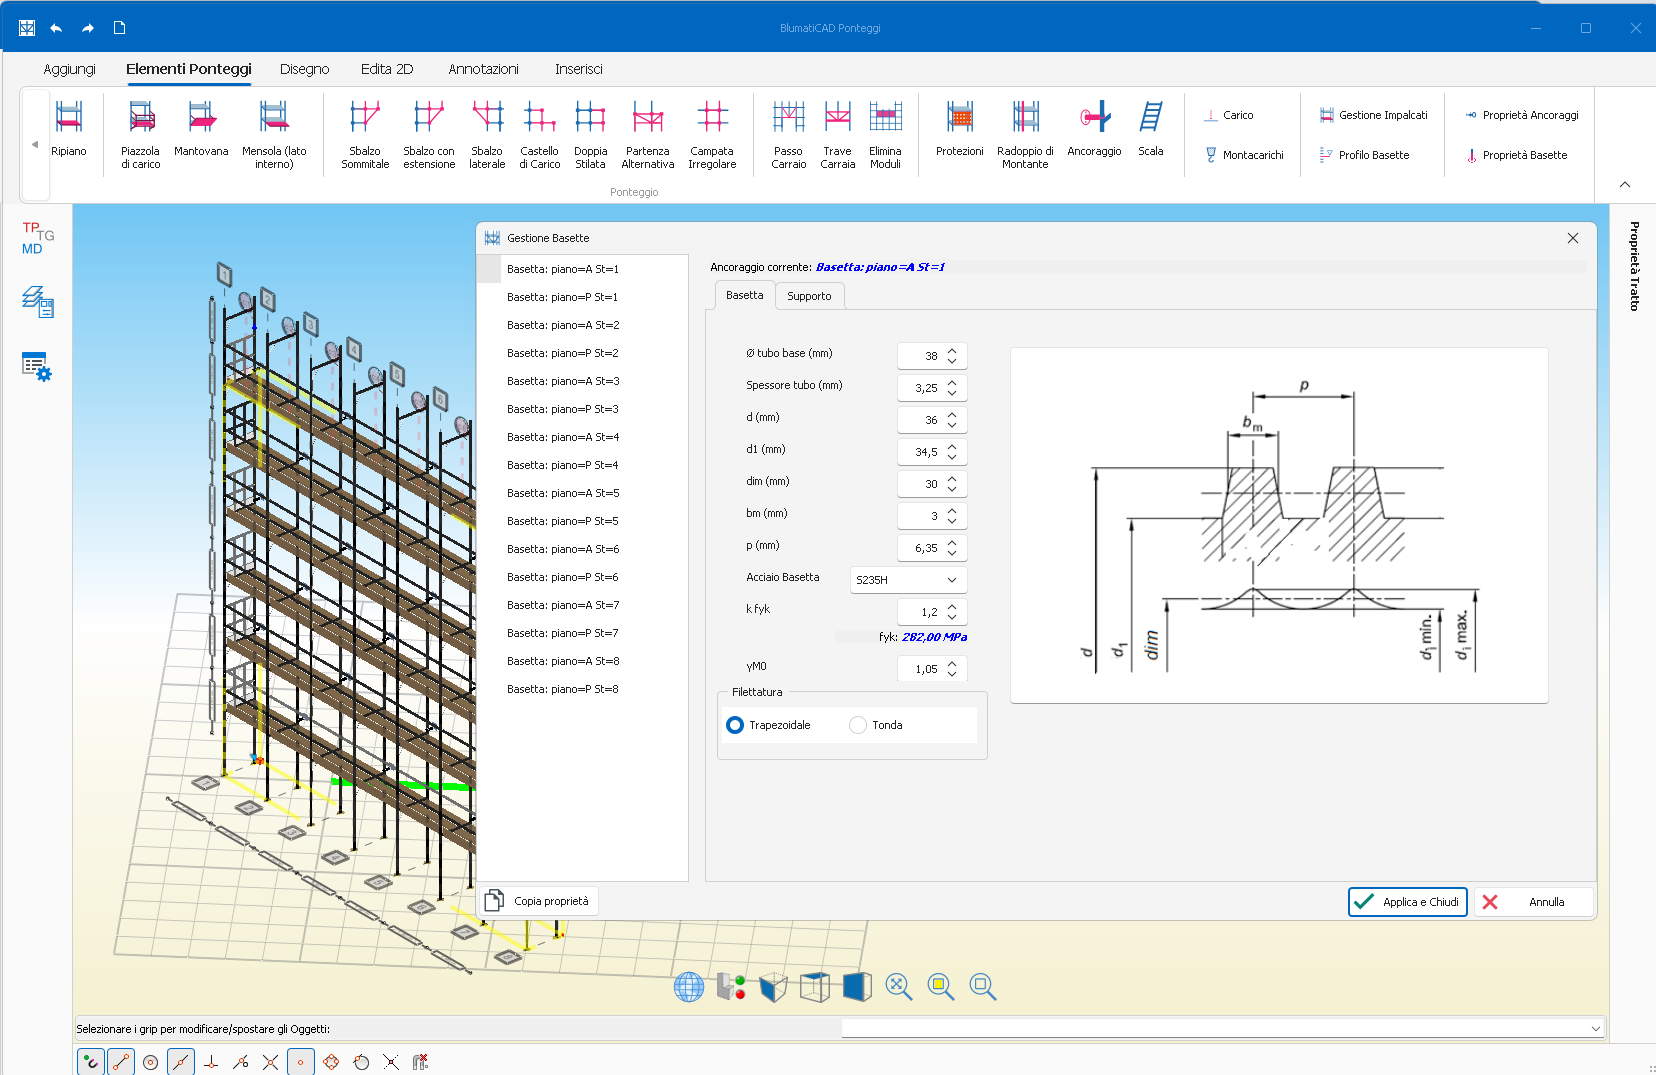Click the globe view icon in viewport toolbar
Viewport: 1656px width, 1075px height.
[x=688, y=987]
